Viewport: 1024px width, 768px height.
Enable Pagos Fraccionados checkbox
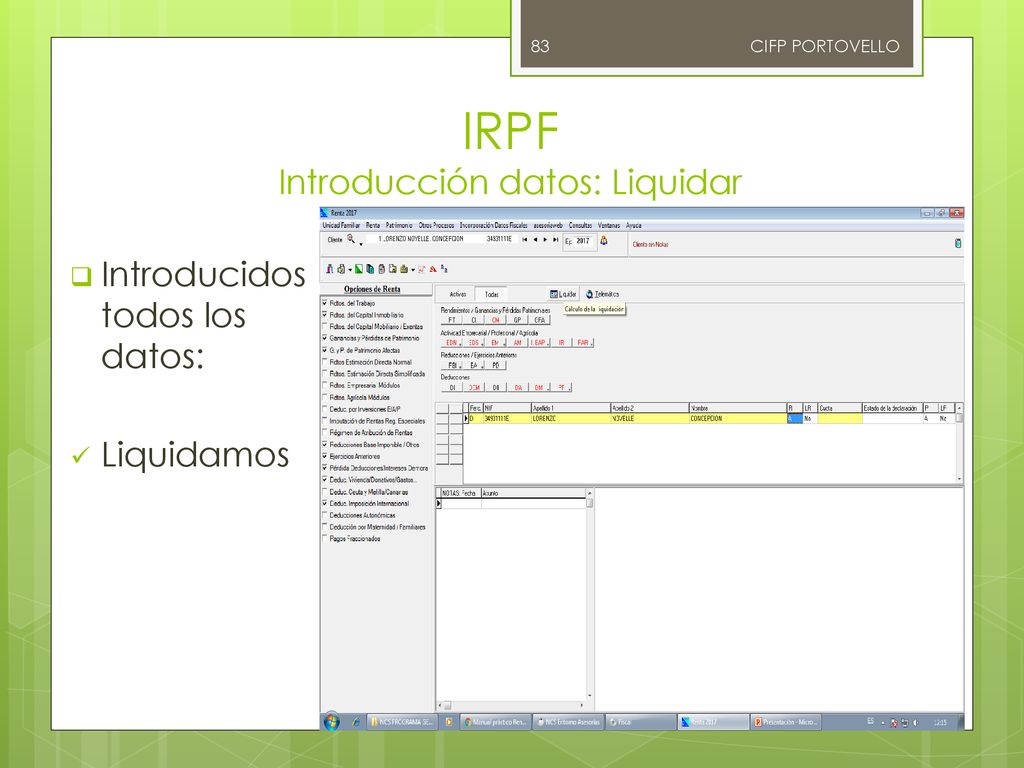point(325,539)
